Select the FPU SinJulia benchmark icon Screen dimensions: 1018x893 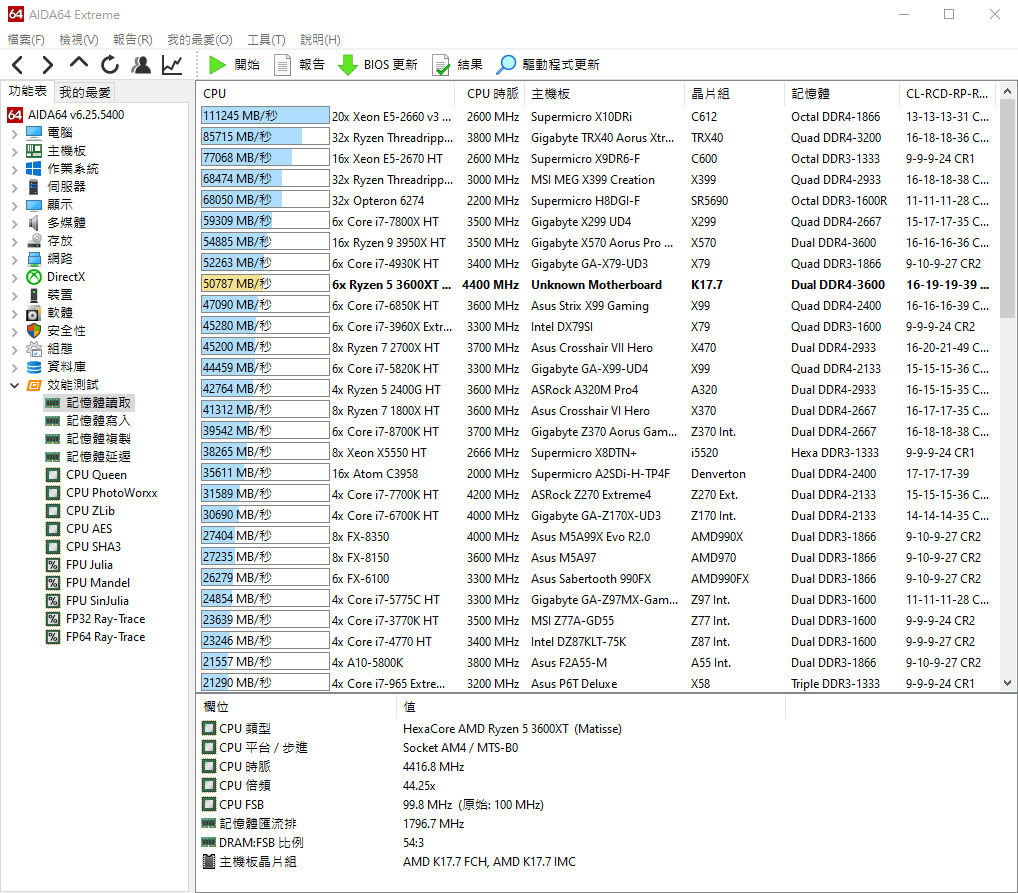[x=53, y=601]
